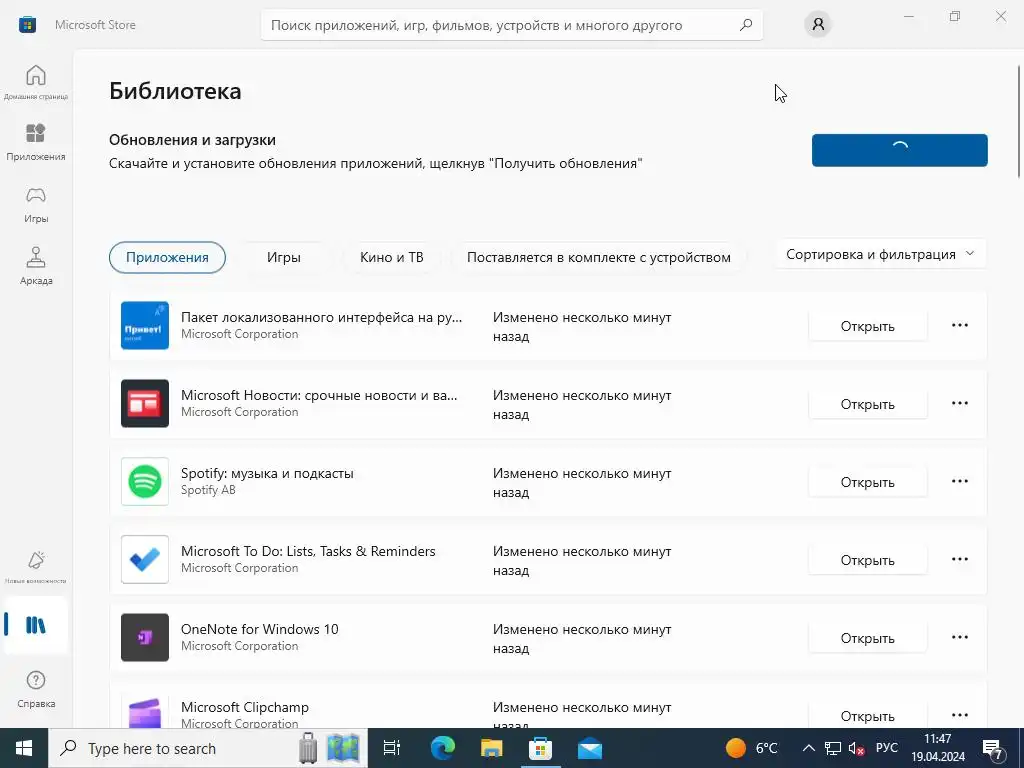The width and height of the screenshot is (1024, 768).
Task: Select Поставляется в комплекте с устройством tab
Action: pyautogui.click(x=599, y=257)
